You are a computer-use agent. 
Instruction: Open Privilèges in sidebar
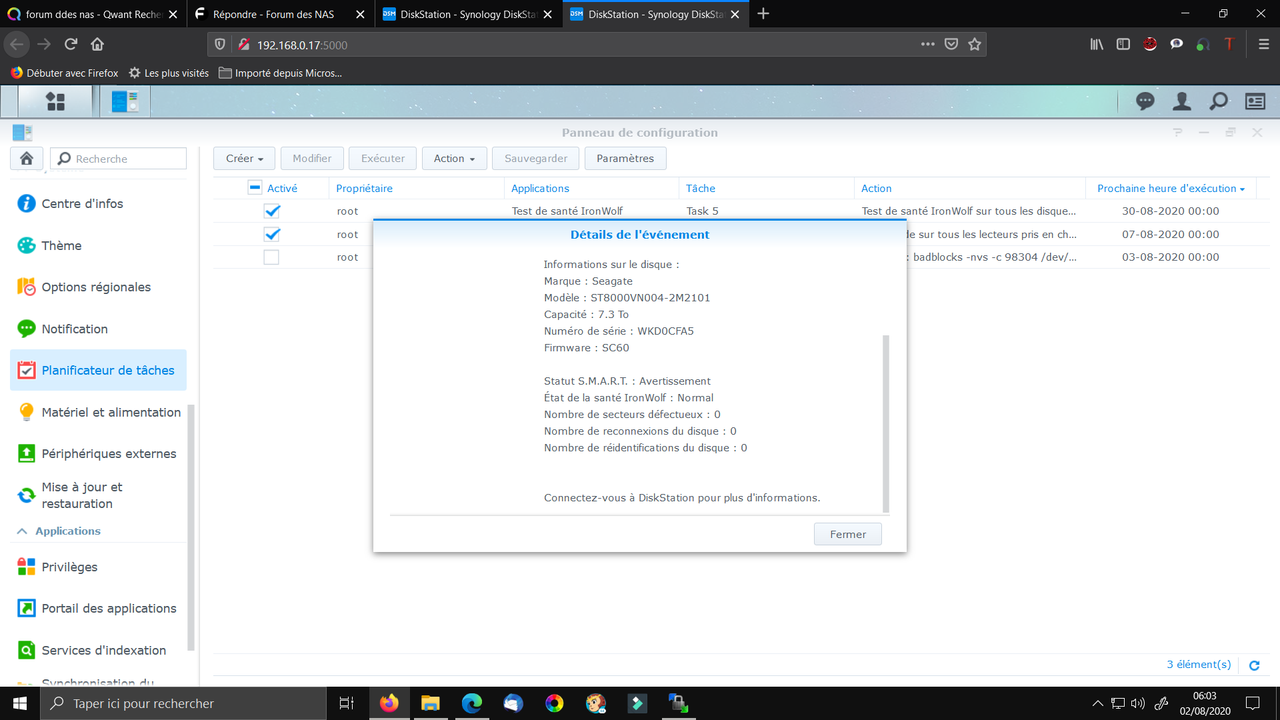tap(98, 567)
